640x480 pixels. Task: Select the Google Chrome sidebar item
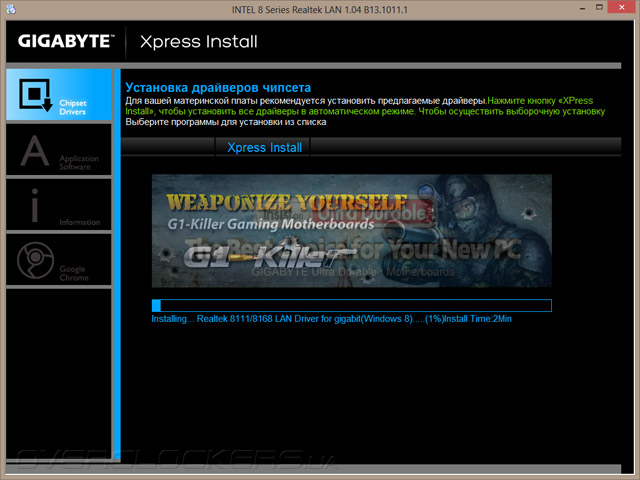coord(59,260)
